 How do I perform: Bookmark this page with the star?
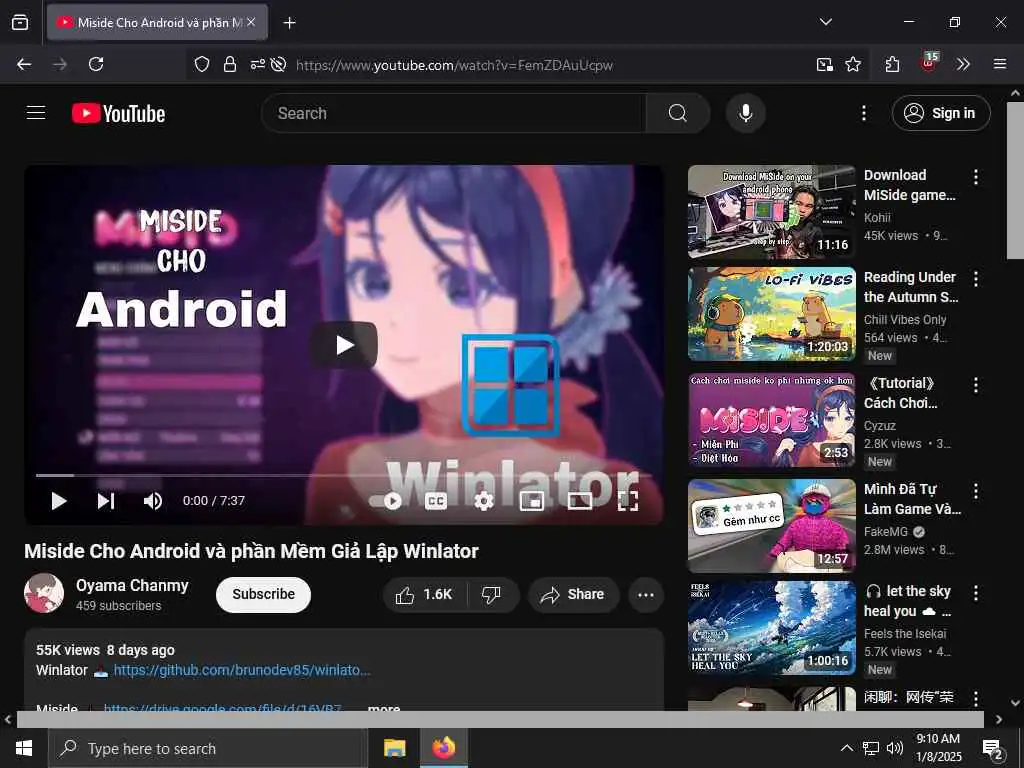853,64
